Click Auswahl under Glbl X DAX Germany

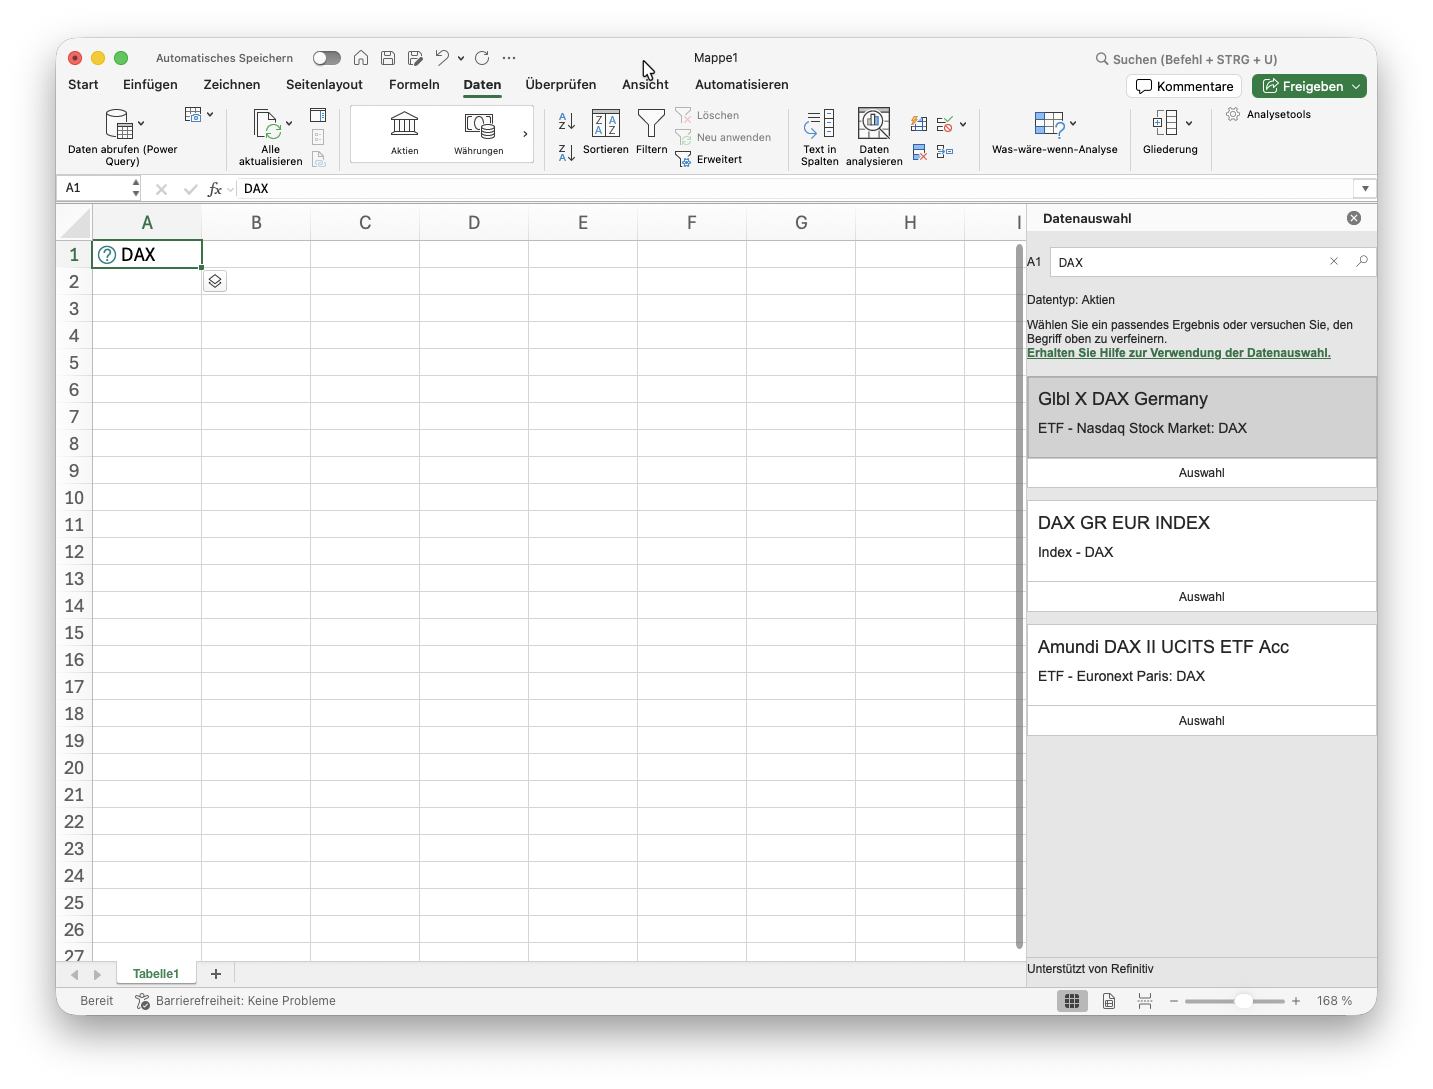pos(1201,473)
